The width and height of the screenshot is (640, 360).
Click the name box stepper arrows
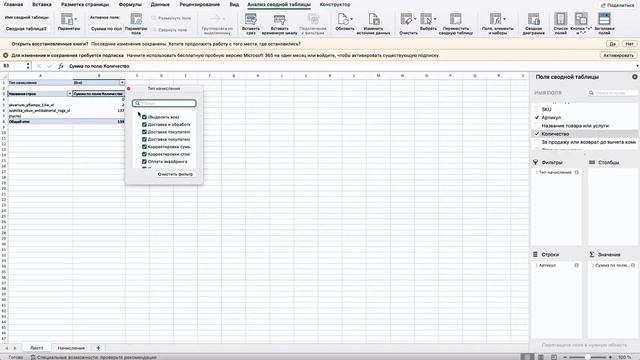(x=28, y=66)
